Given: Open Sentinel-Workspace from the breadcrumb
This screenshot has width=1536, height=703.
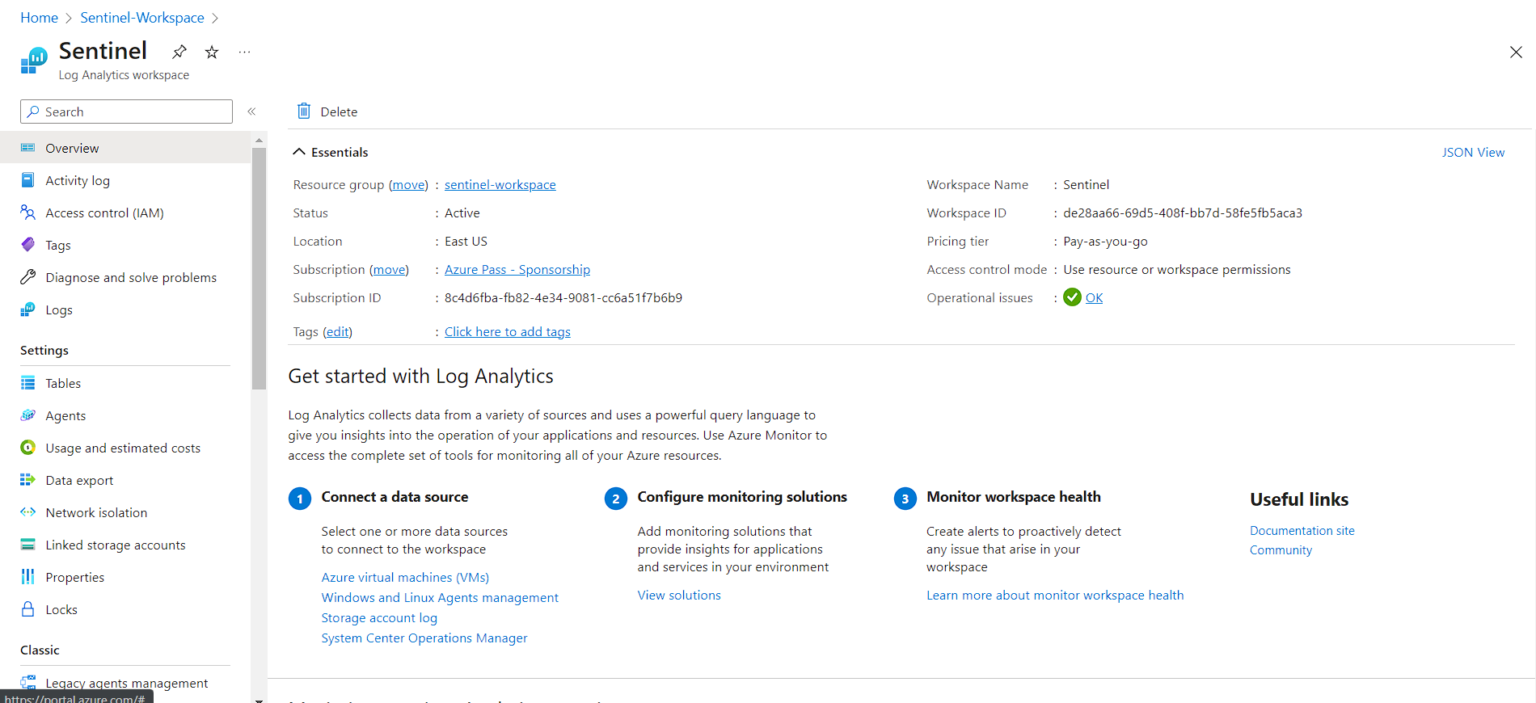Looking at the screenshot, I should tap(141, 17).
